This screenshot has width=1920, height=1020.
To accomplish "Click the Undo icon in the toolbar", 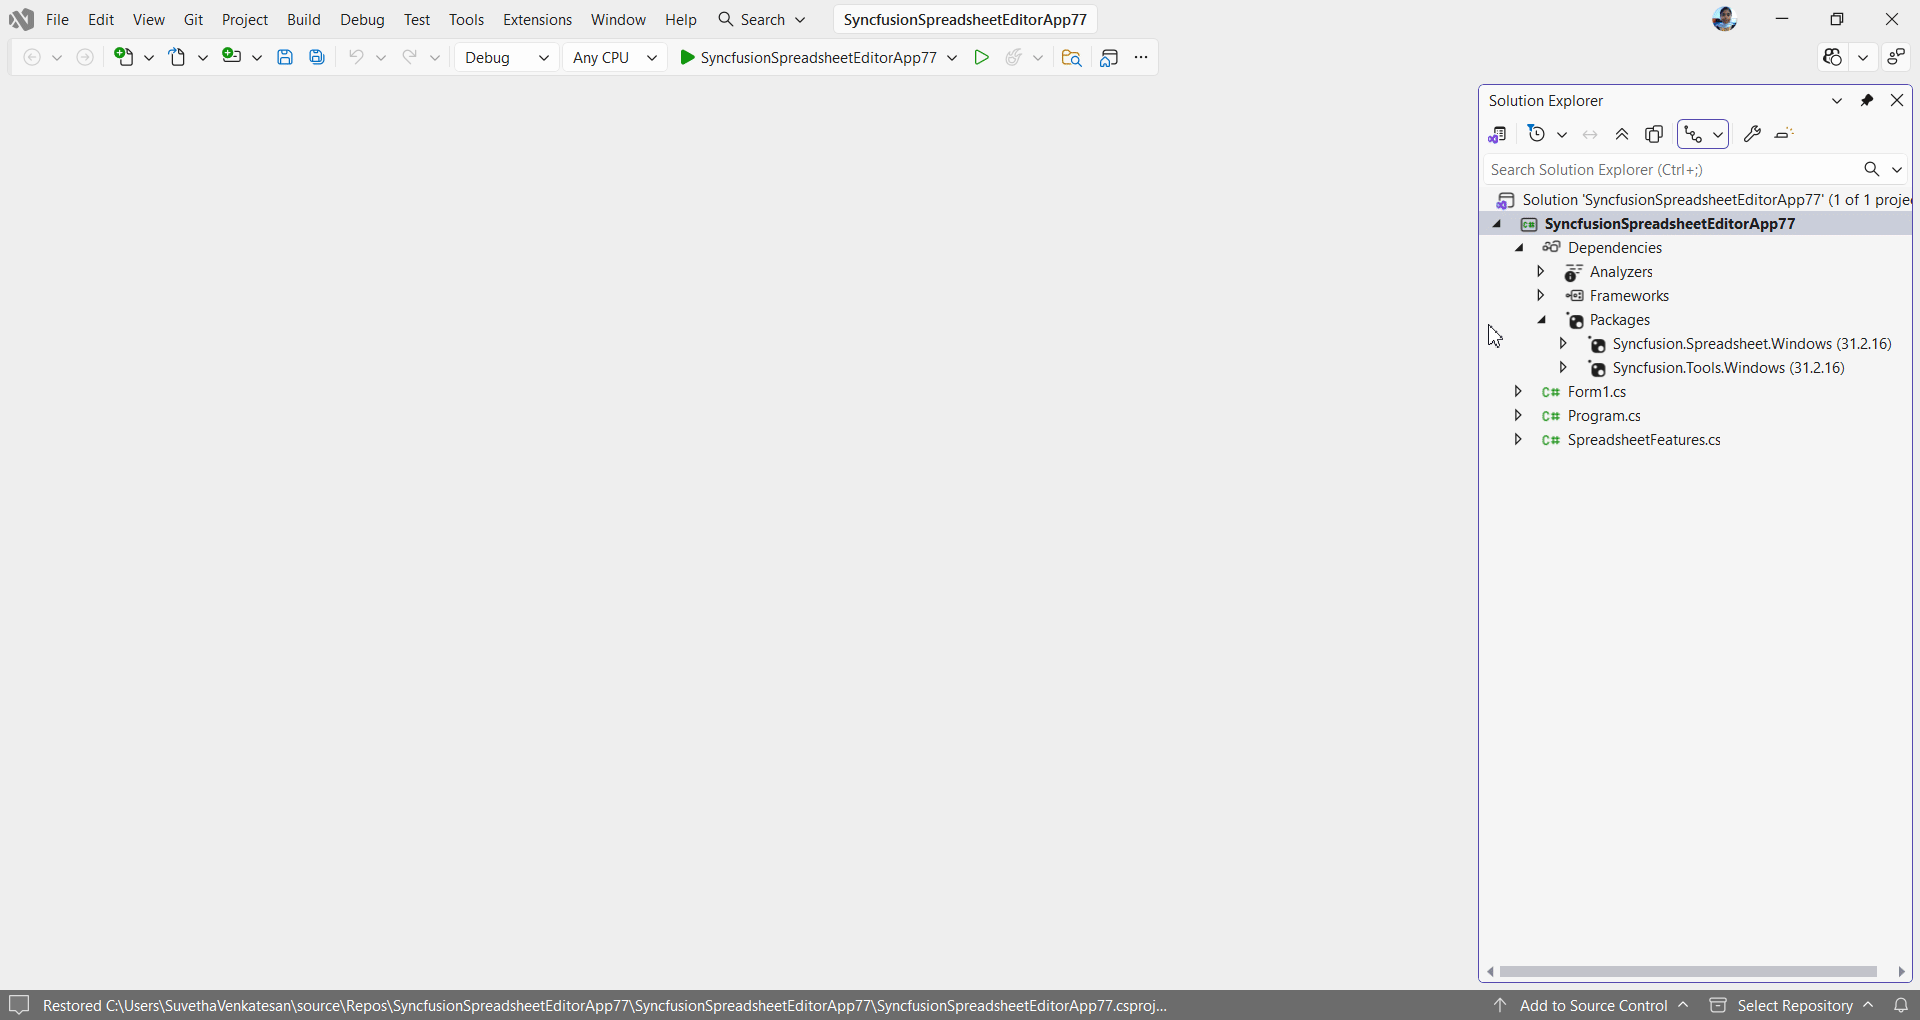I will tap(357, 57).
